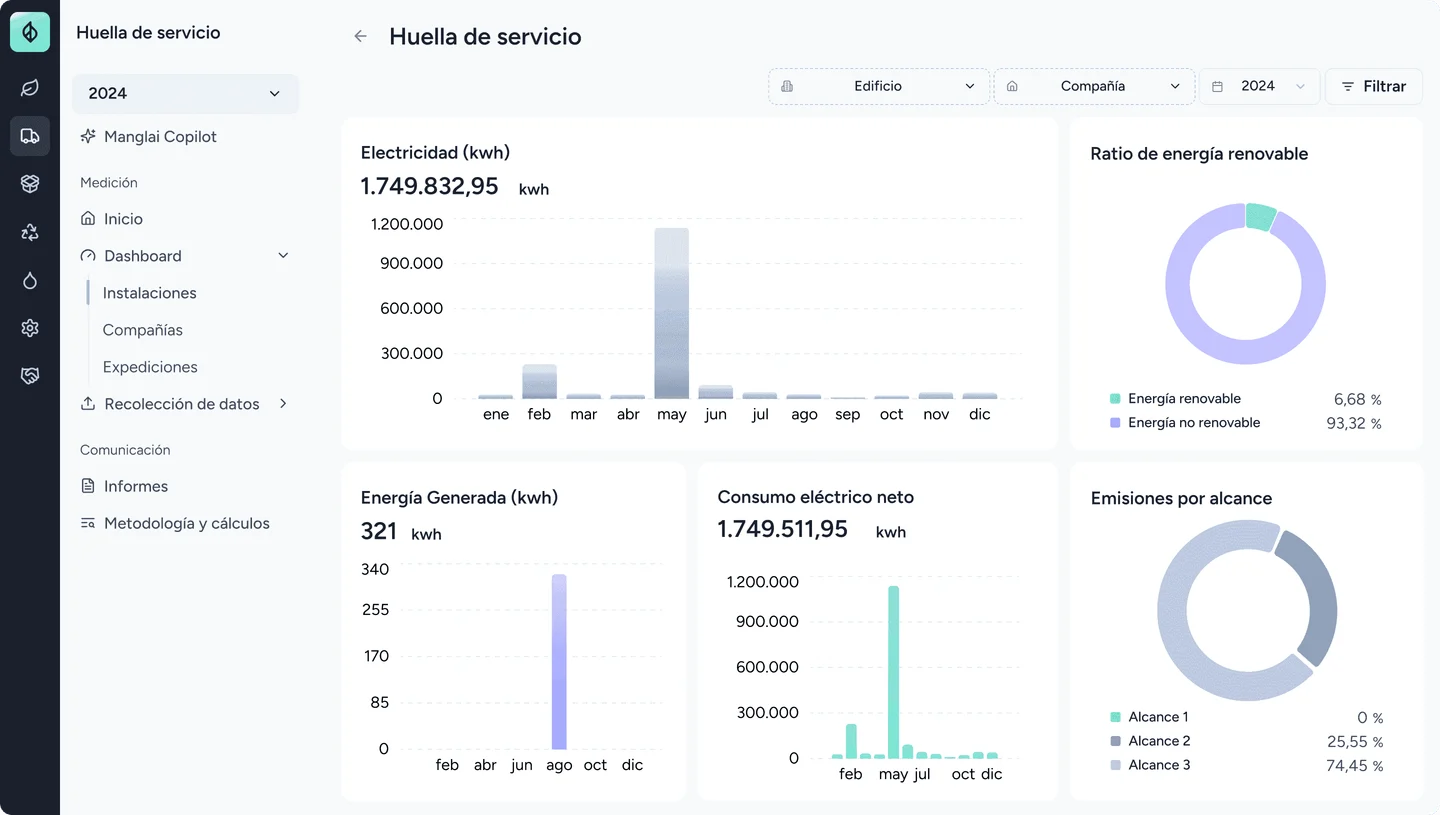
Task: Open the settings gear icon
Action: coord(30,328)
